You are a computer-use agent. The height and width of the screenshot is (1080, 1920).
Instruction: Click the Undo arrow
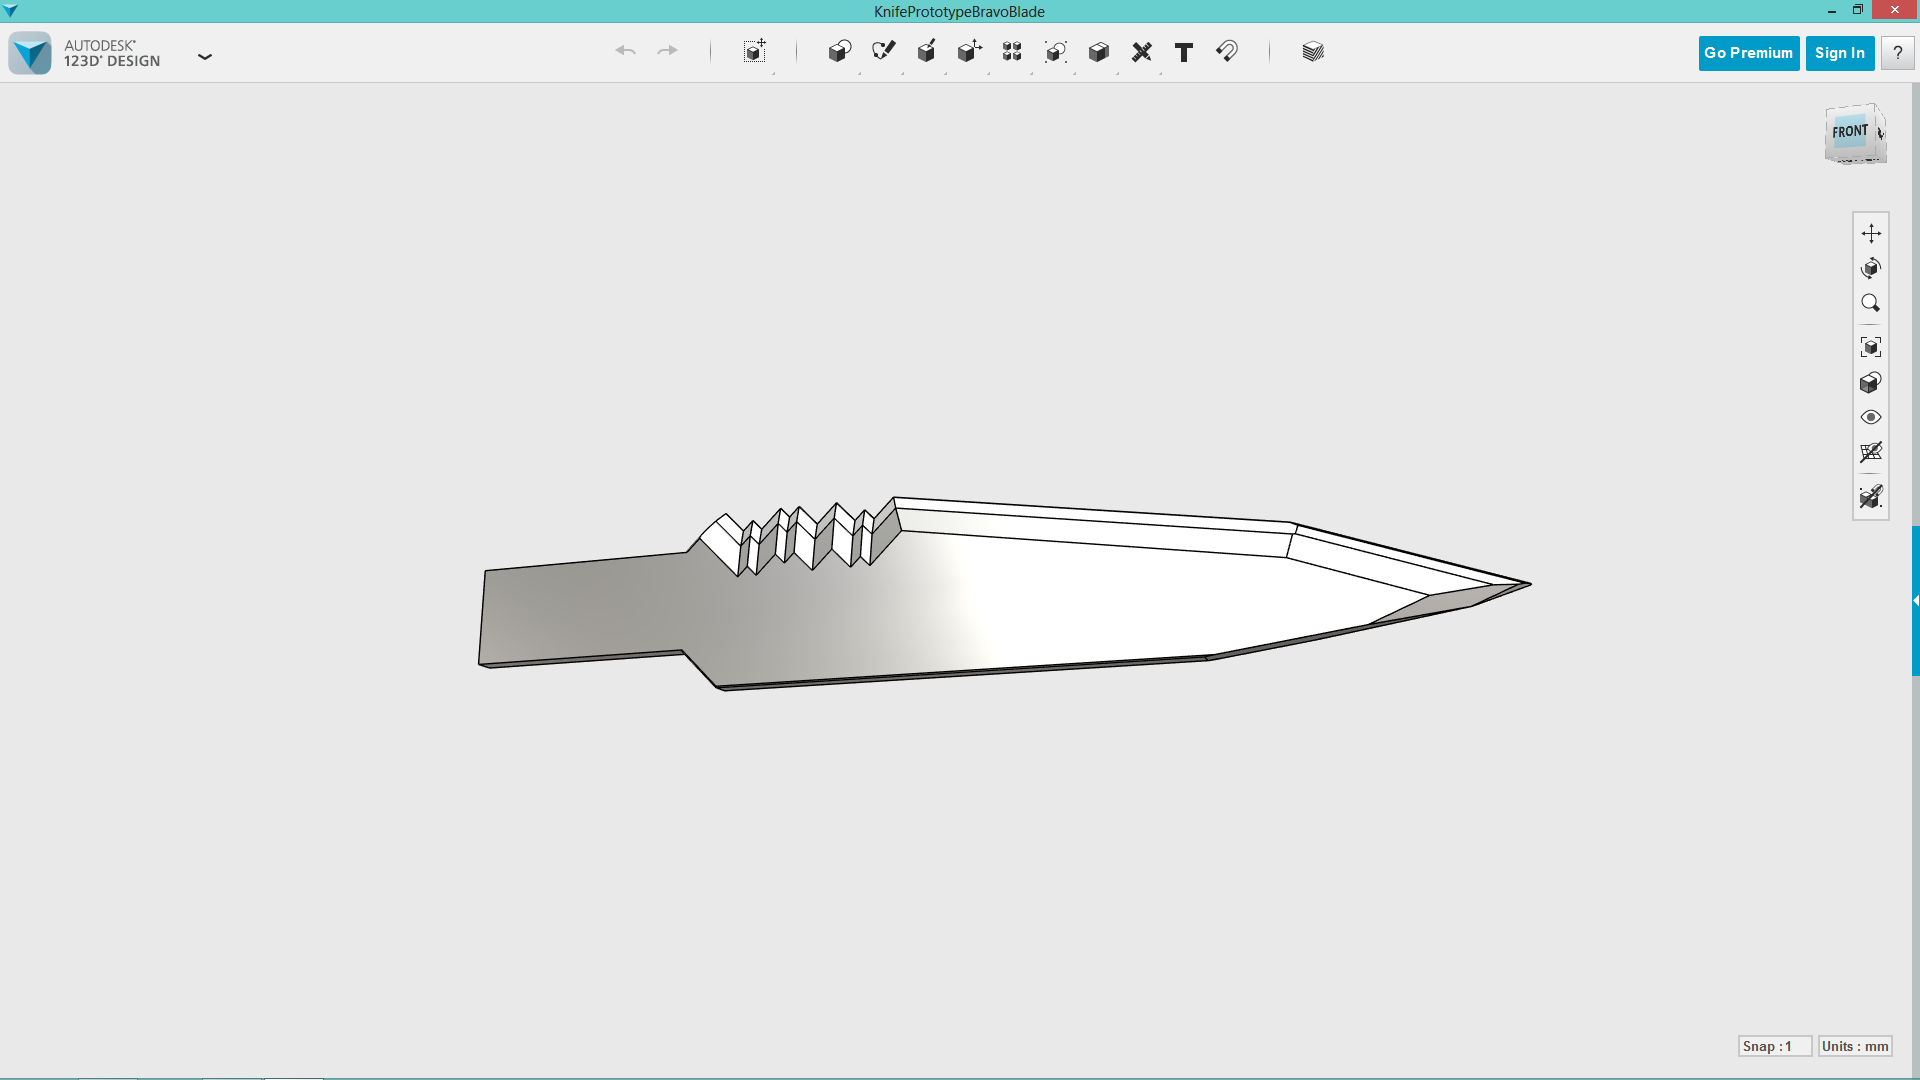[x=625, y=51]
